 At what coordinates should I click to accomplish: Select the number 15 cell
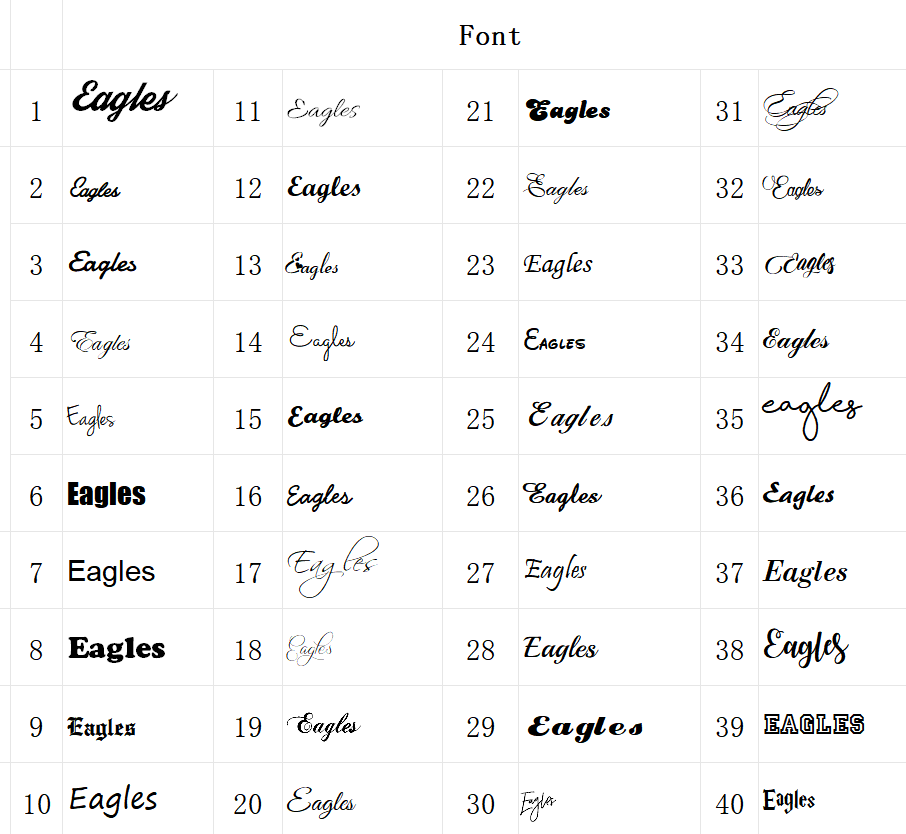248,419
